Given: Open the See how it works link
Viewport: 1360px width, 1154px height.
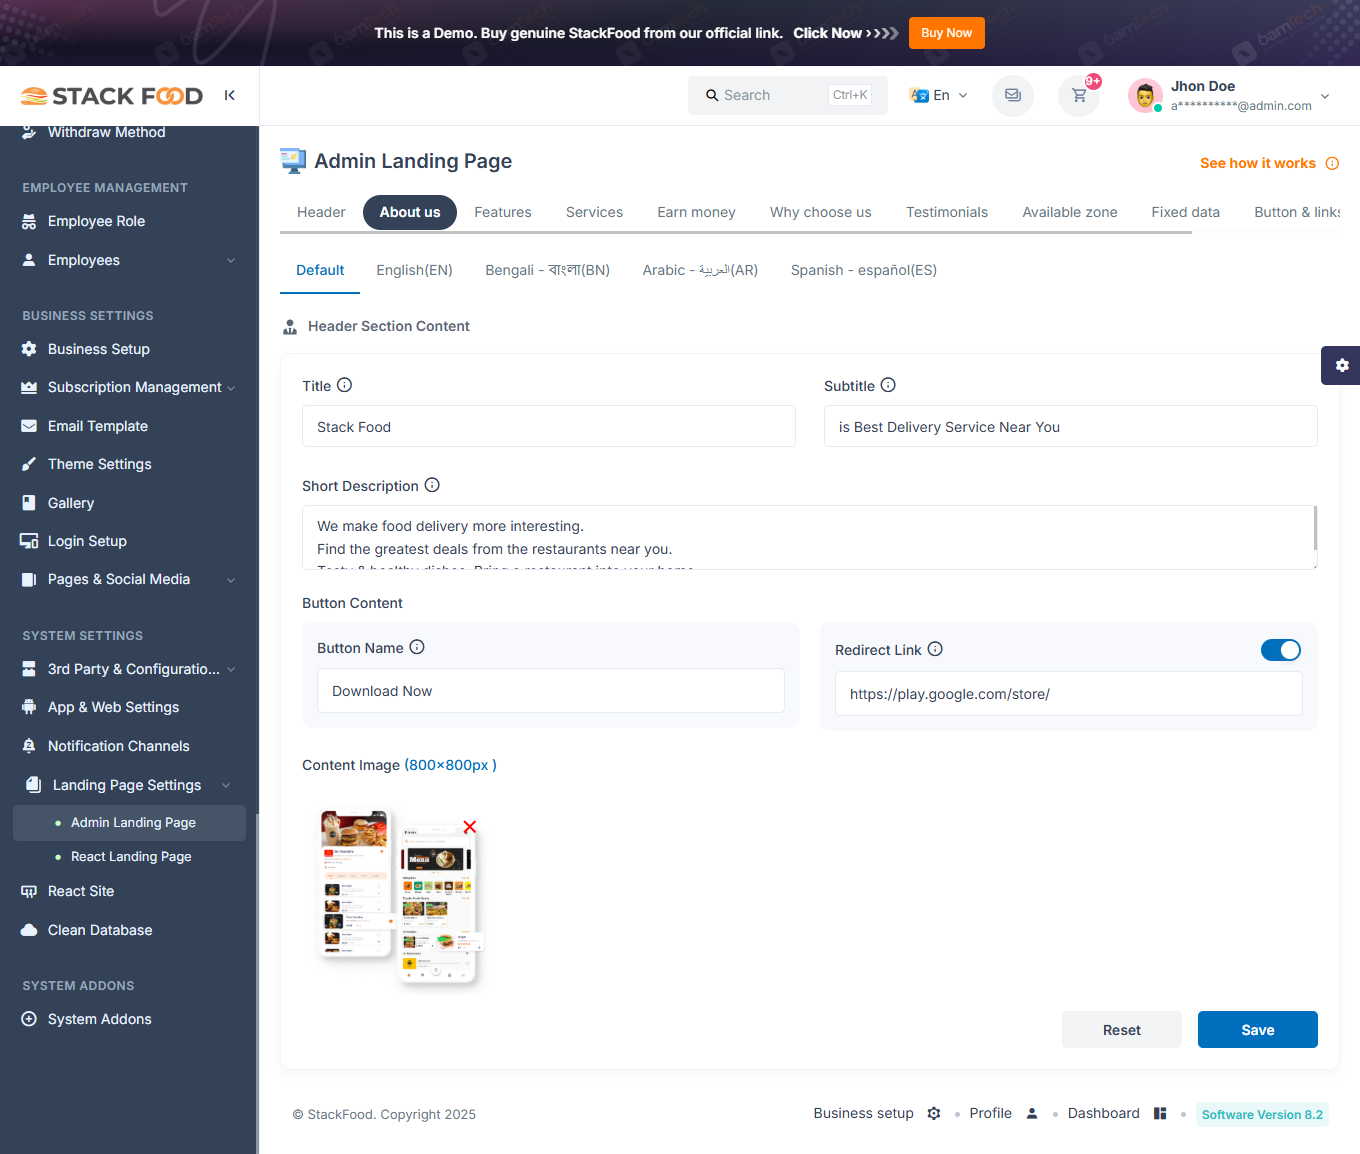Looking at the screenshot, I should tap(1257, 163).
